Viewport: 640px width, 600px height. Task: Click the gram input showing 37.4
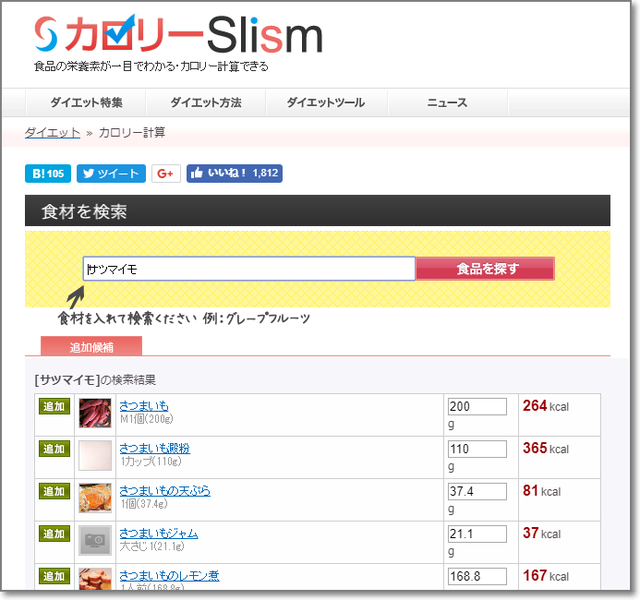coord(477,491)
